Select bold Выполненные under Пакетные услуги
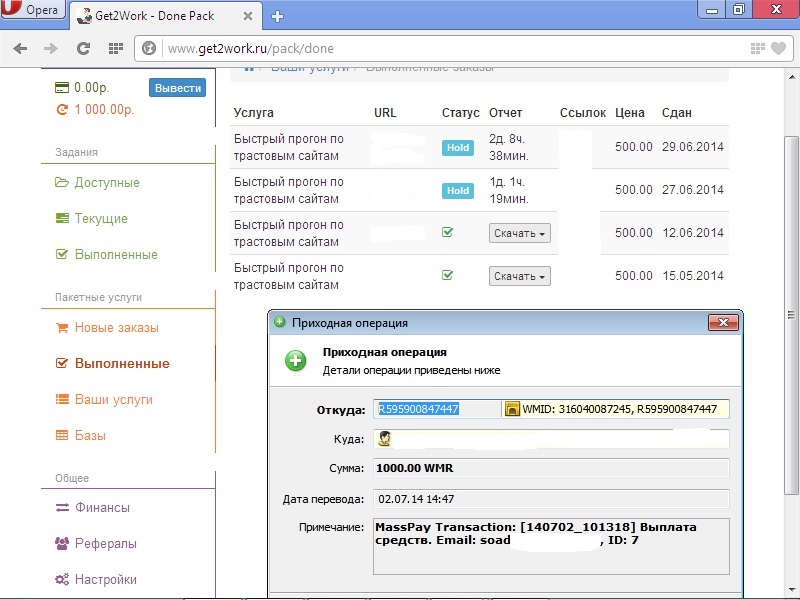800x600 pixels. [122, 363]
